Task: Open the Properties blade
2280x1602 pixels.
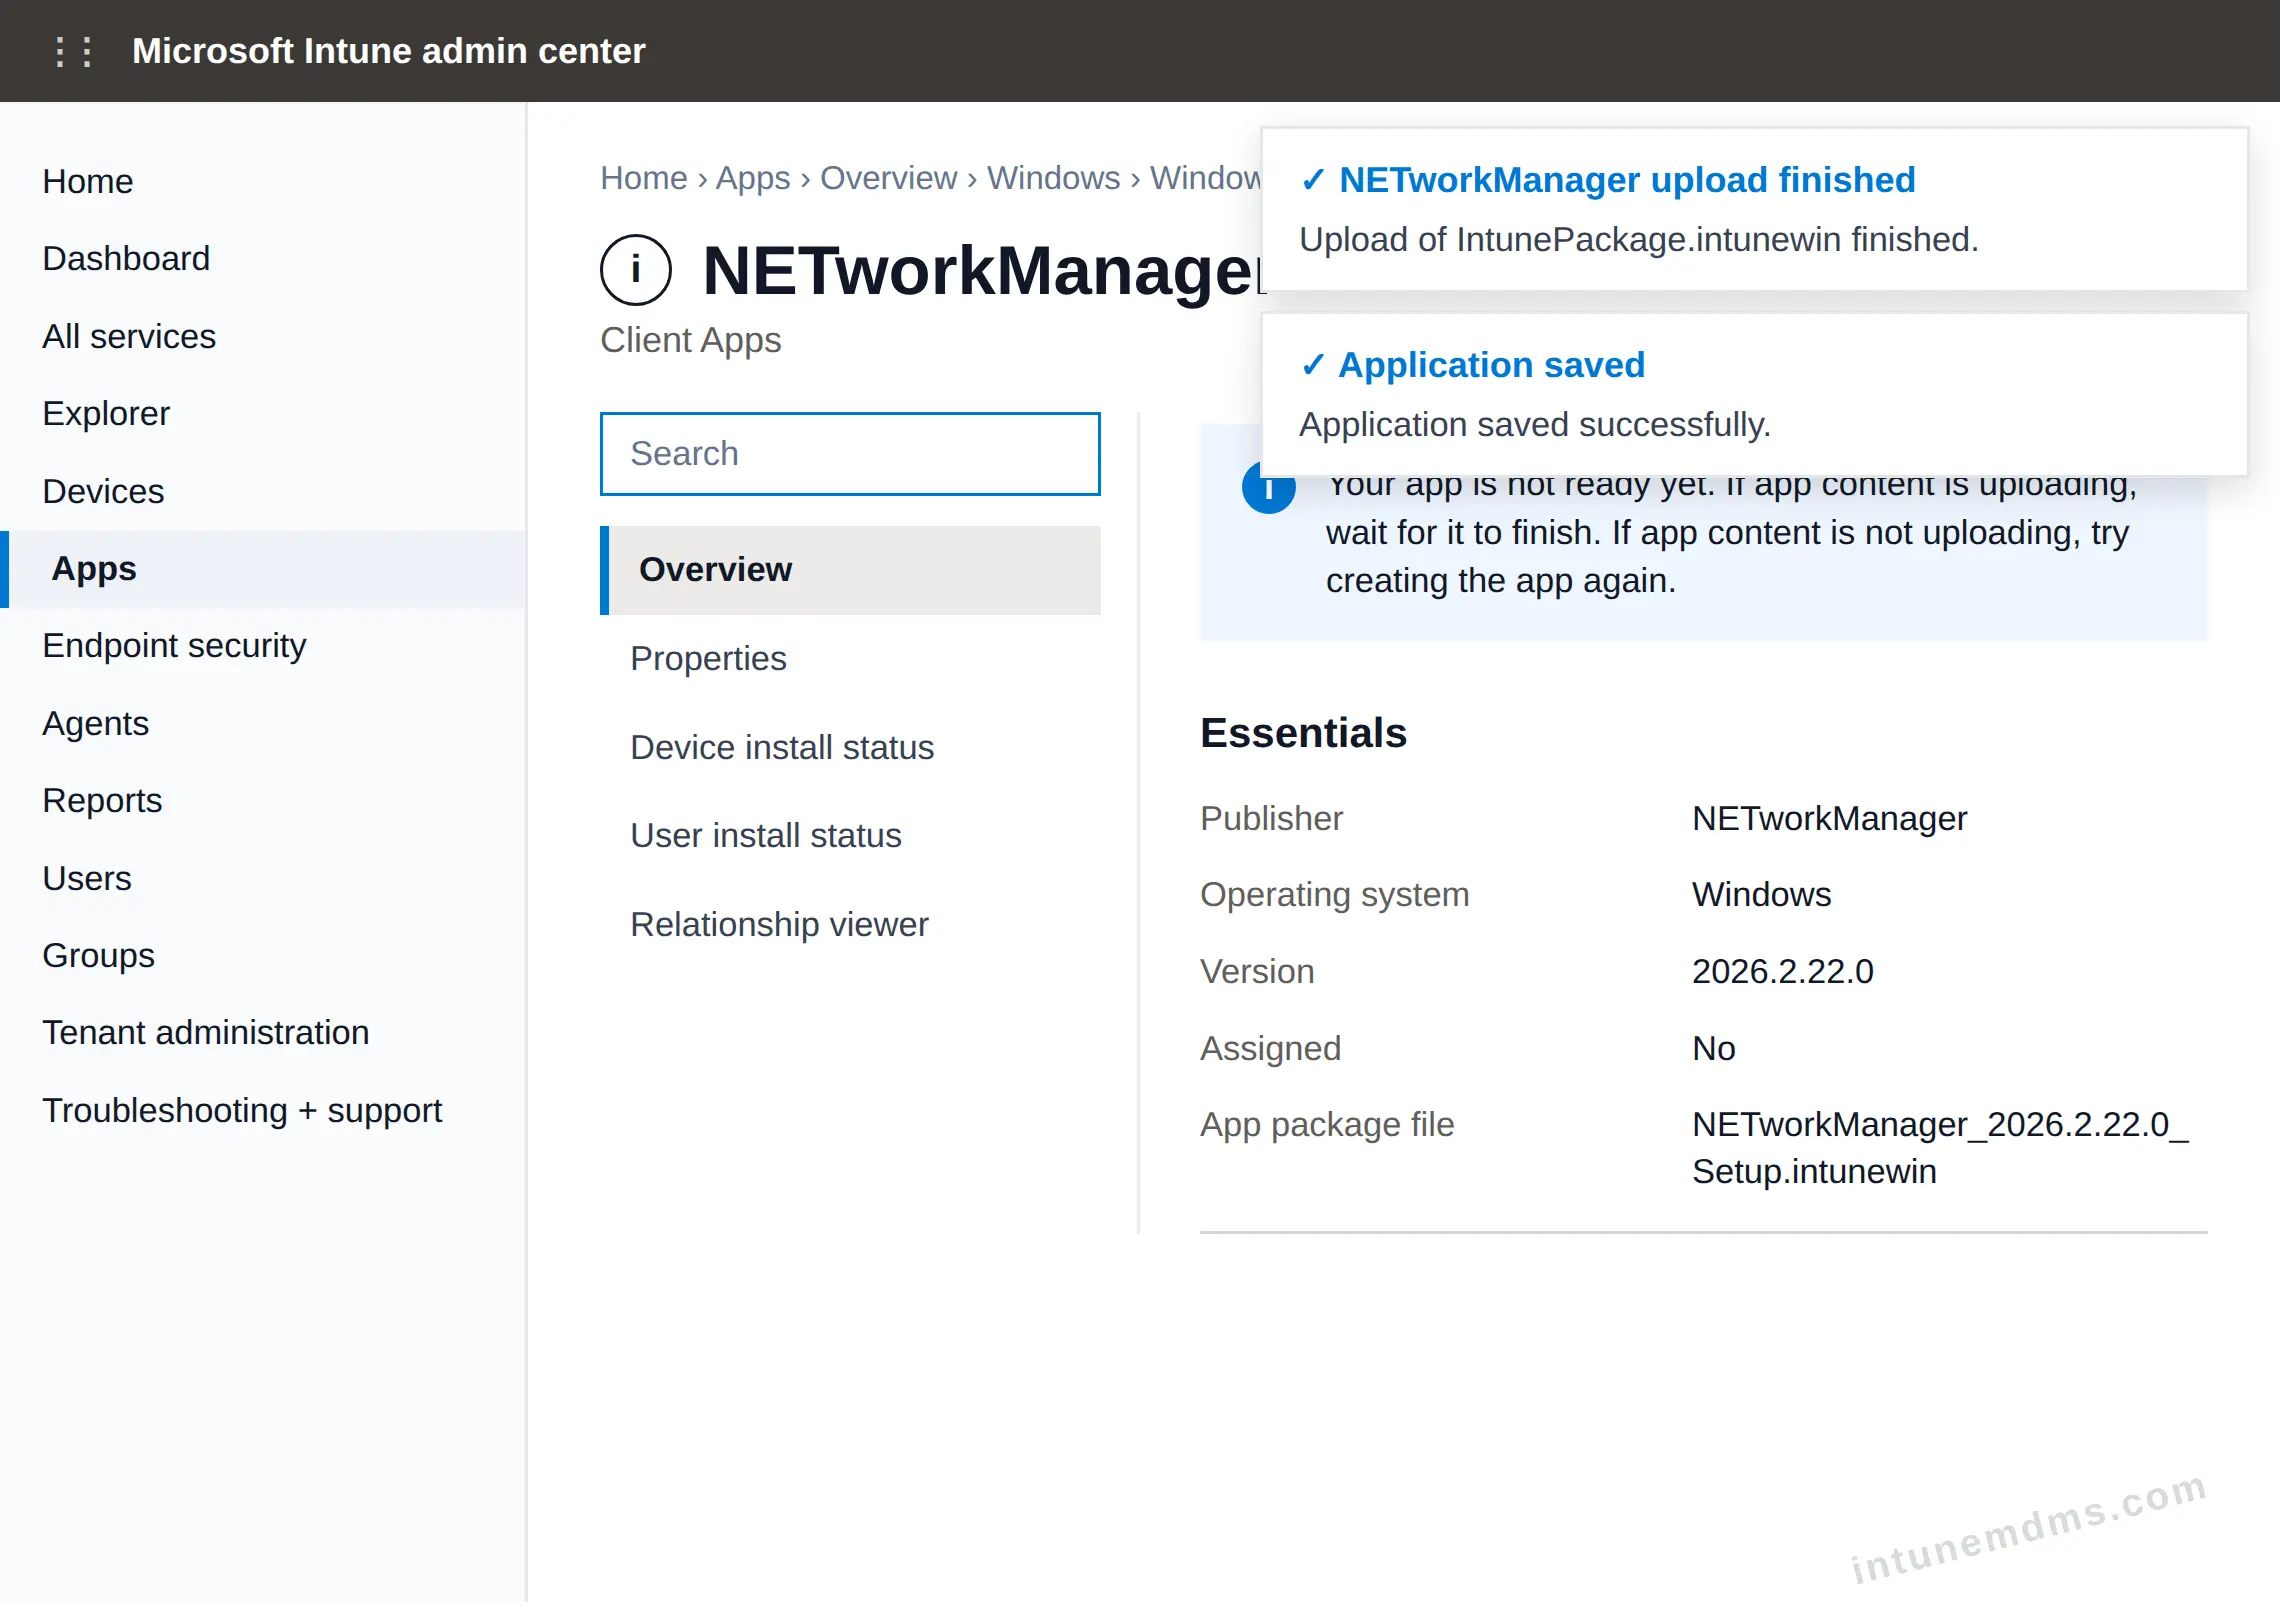Action: pos(850,659)
